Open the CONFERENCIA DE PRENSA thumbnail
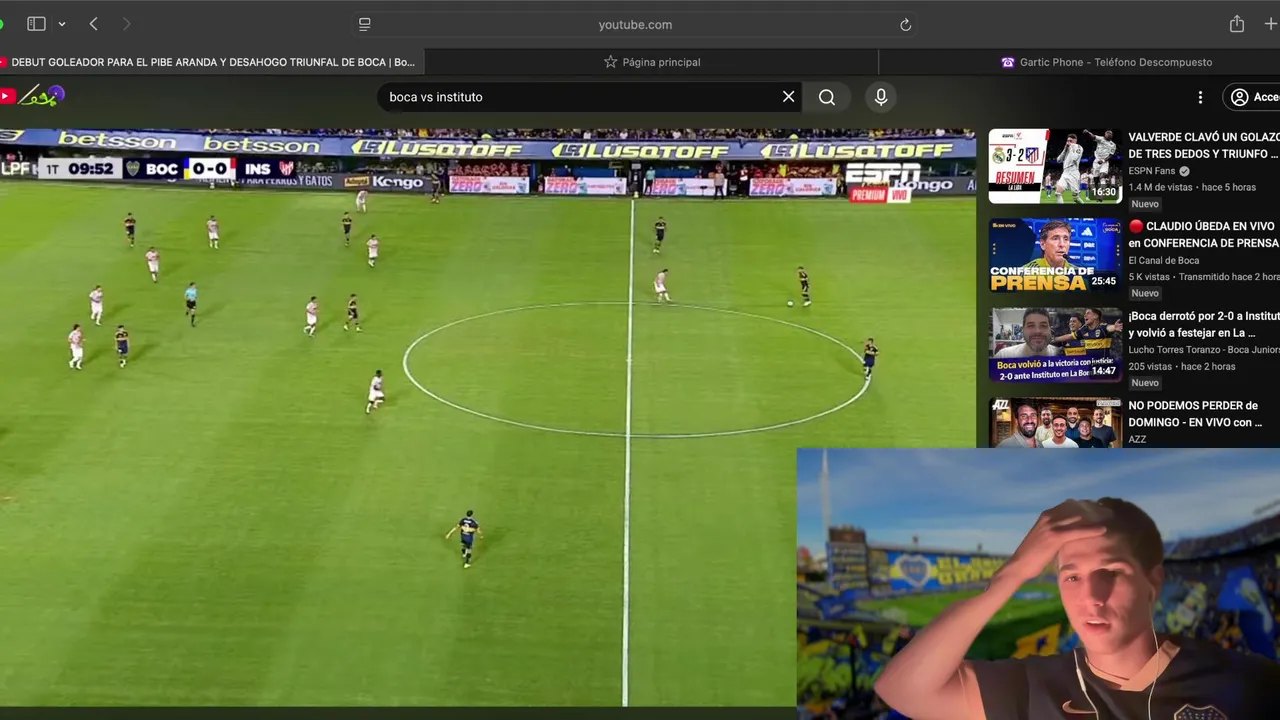Screen dimensions: 1280x720 pyautogui.click(x=1055, y=255)
